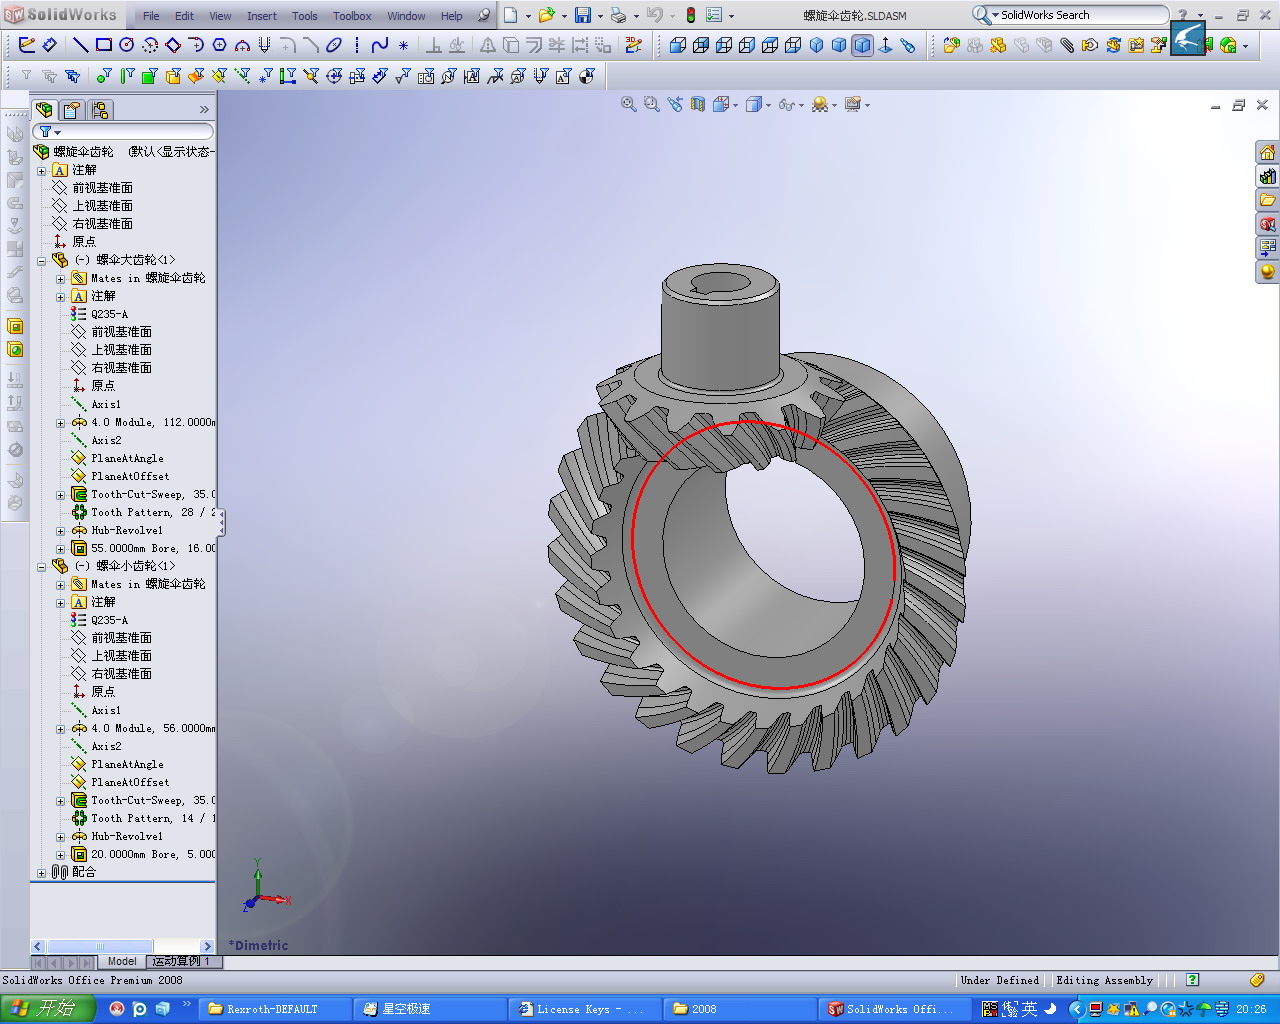The width and height of the screenshot is (1280, 1024).
Task: Open the View Orientation dropdown
Action: (x=733, y=104)
